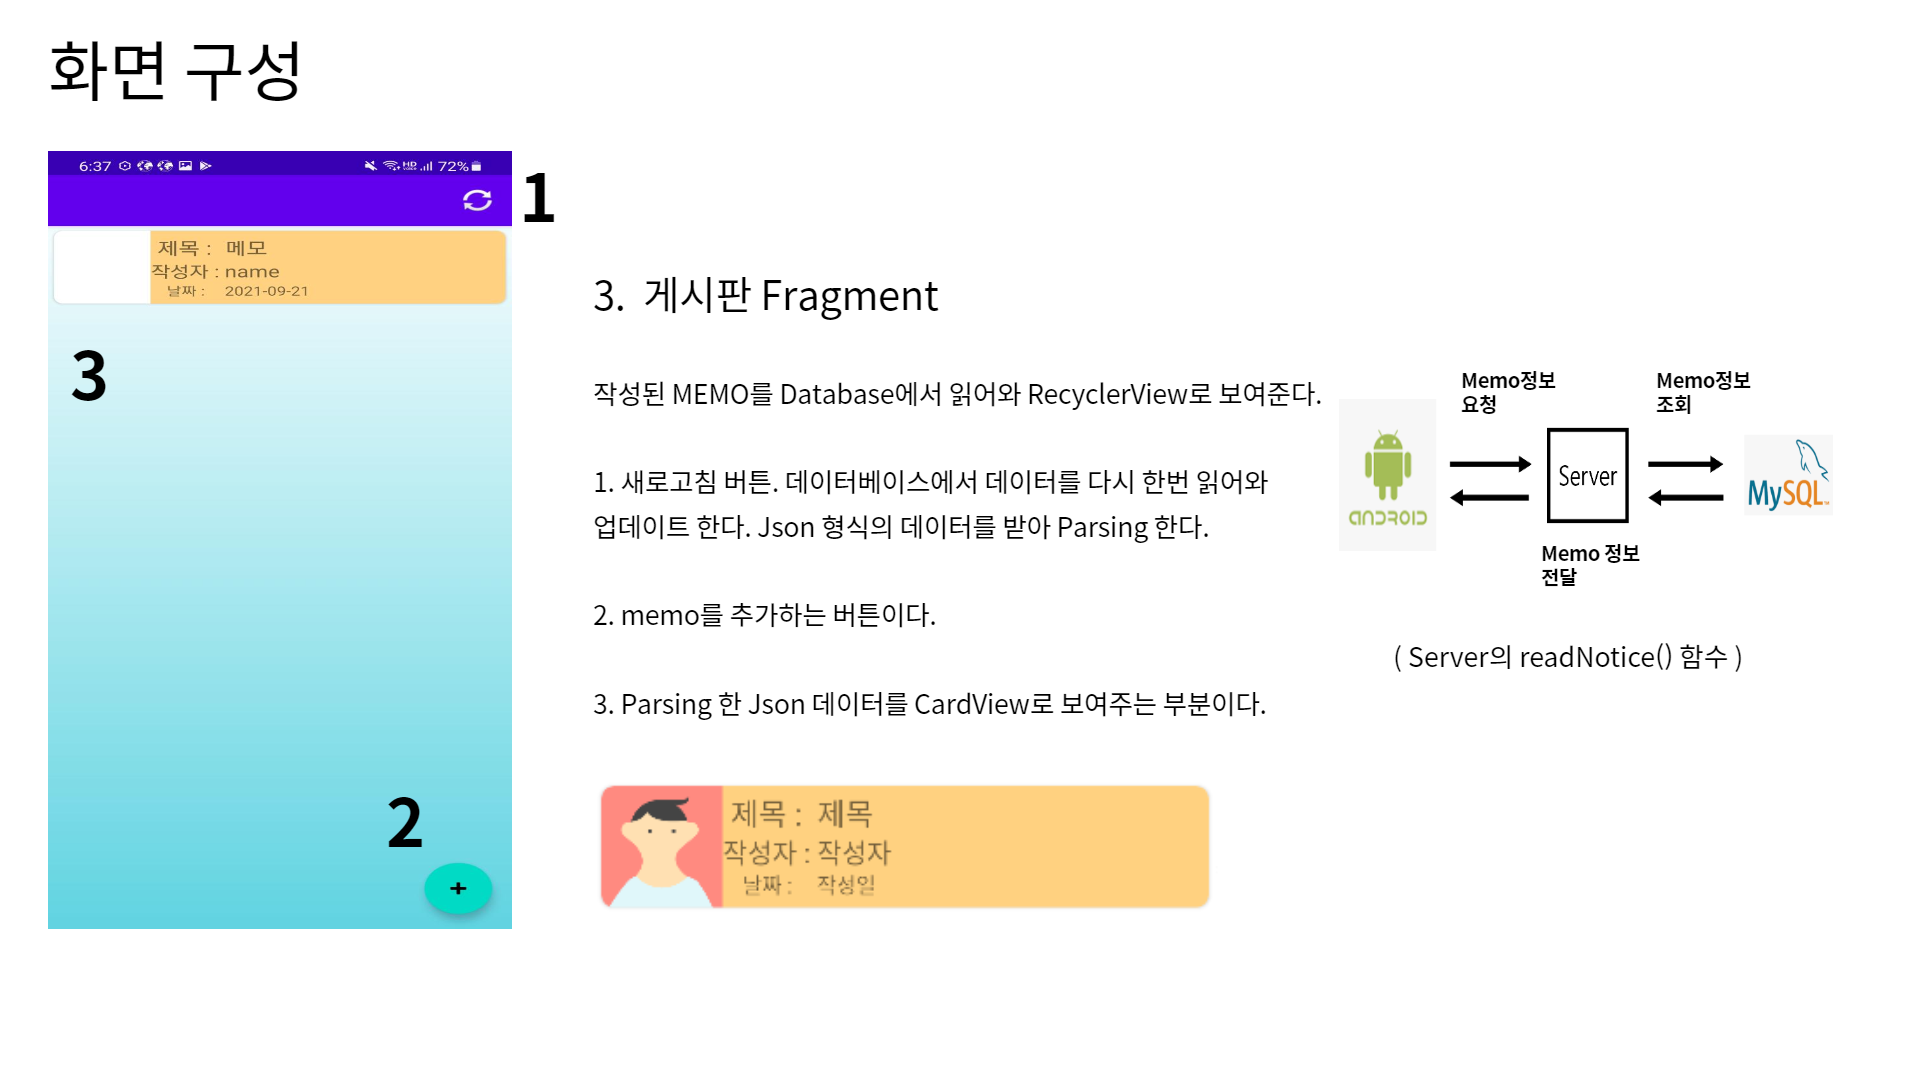Click the globe network icon in status bar

point(143,166)
